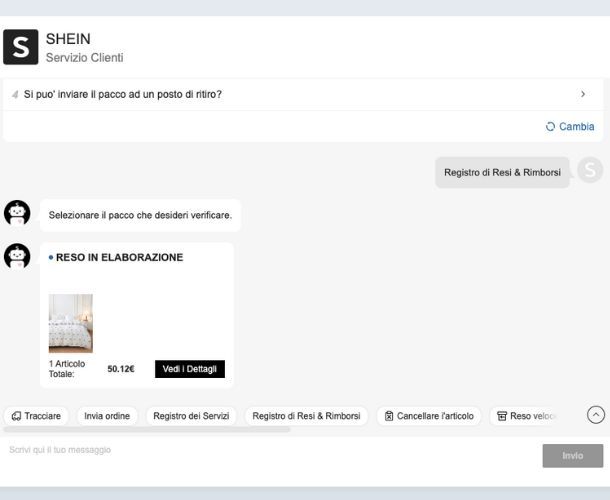The image size is (610, 500).
Task: Click the Invio send button
Action: [x=573, y=456]
